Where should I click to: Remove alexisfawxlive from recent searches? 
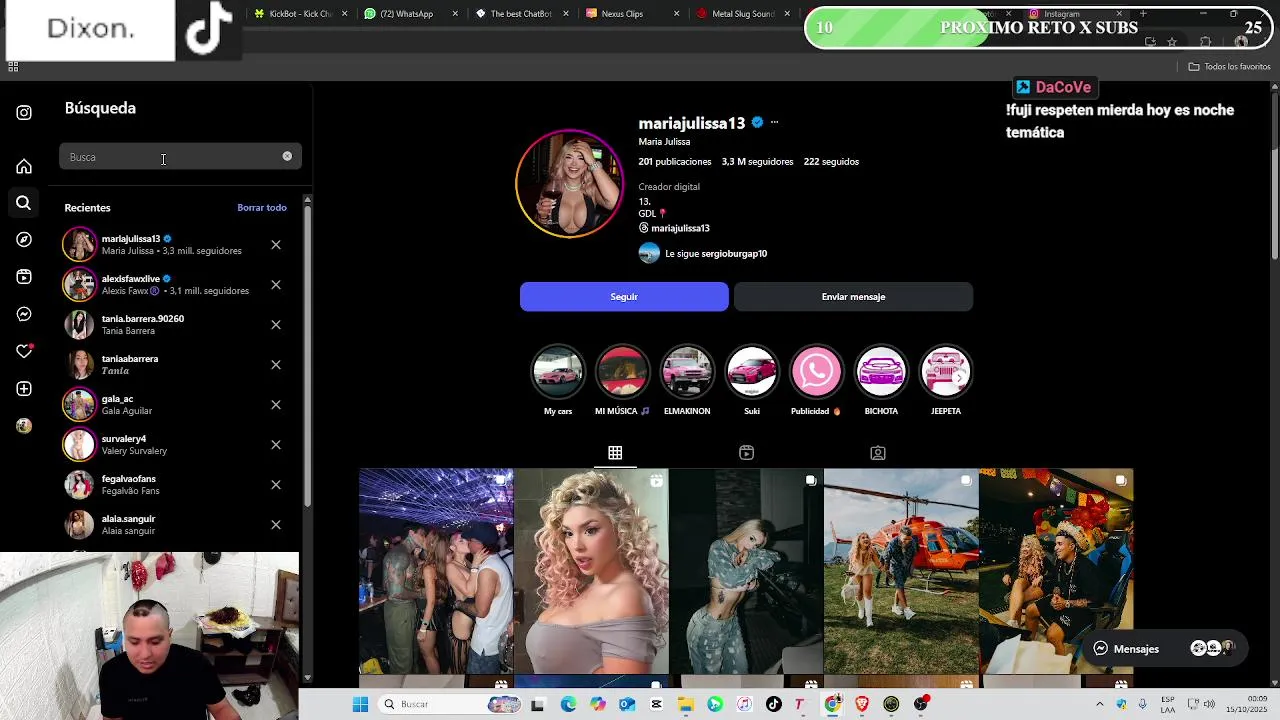tap(276, 285)
